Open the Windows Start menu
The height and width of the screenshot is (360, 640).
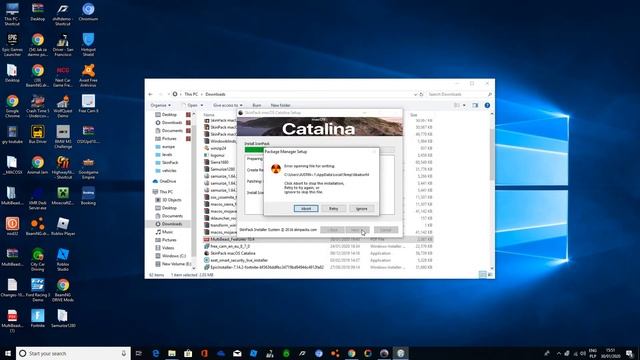(x=8, y=353)
